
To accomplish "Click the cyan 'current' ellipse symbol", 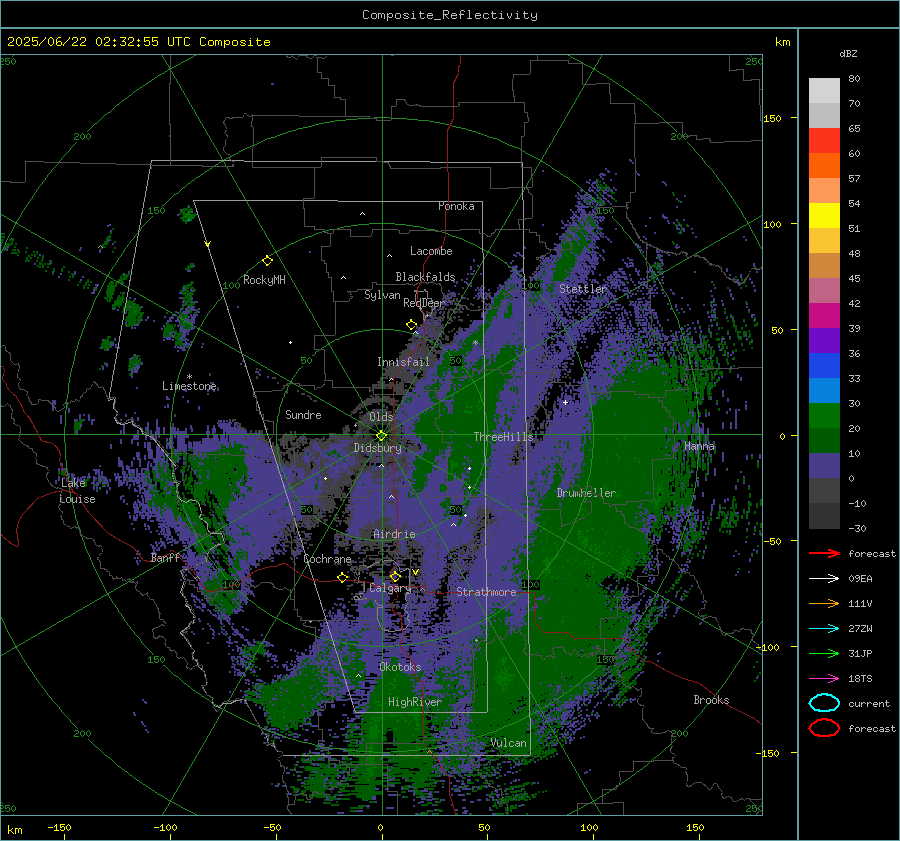I will click(x=824, y=703).
